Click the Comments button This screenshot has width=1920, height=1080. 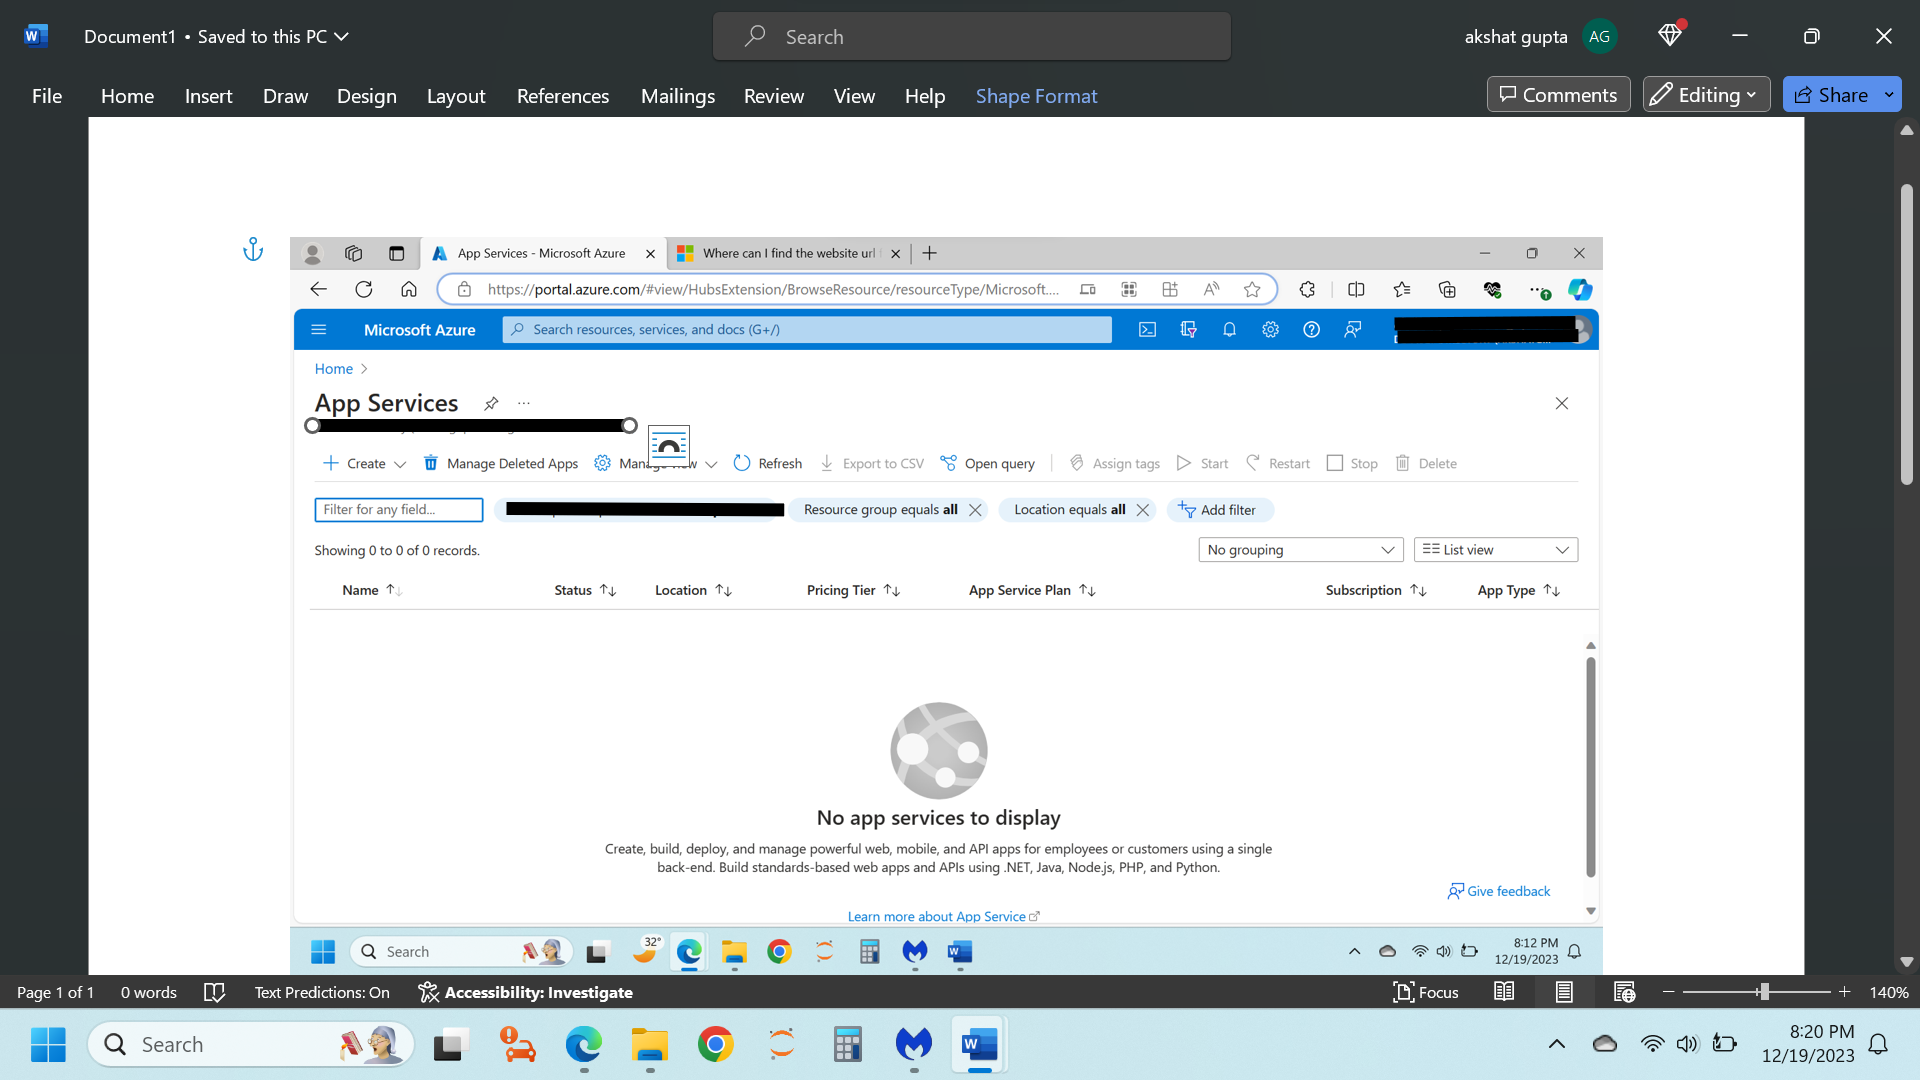(x=1558, y=95)
